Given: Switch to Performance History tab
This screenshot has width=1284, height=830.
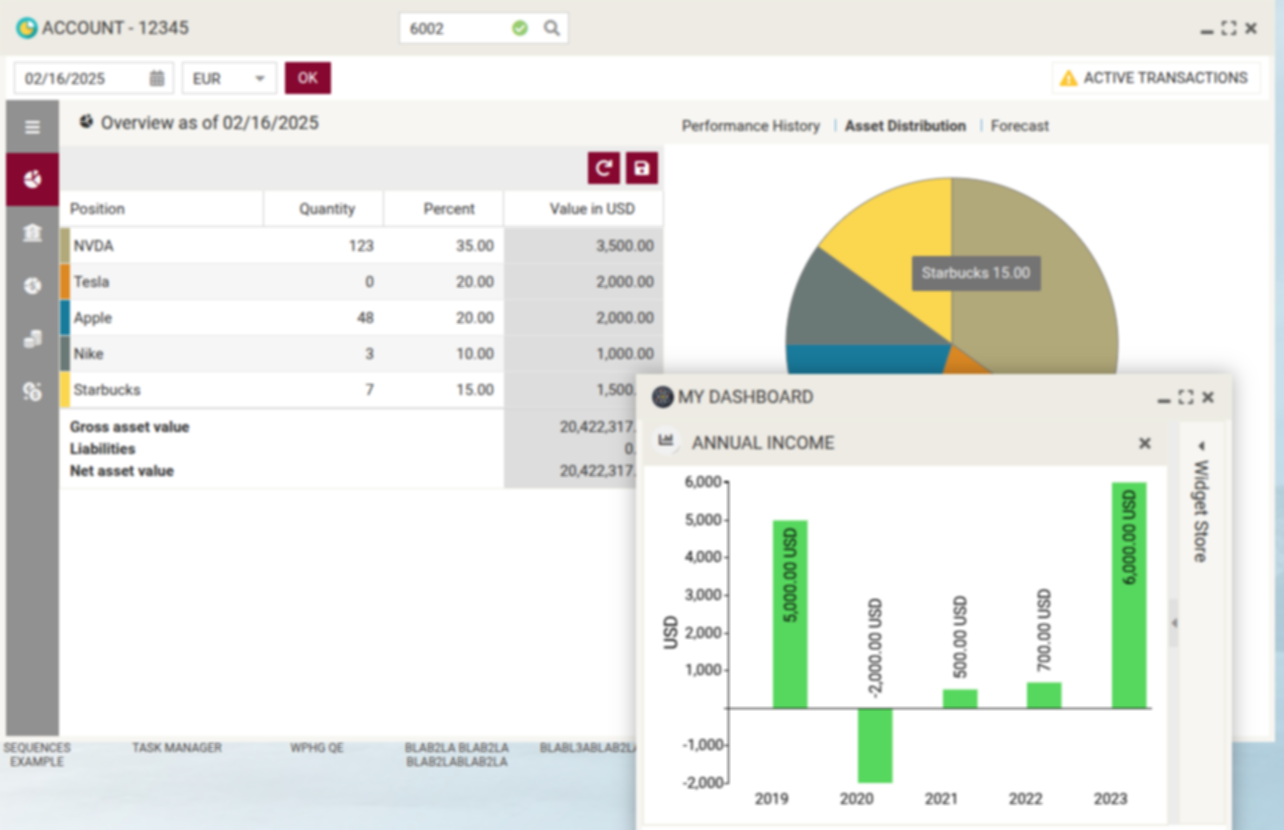Looking at the screenshot, I should pyautogui.click(x=750, y=126).
